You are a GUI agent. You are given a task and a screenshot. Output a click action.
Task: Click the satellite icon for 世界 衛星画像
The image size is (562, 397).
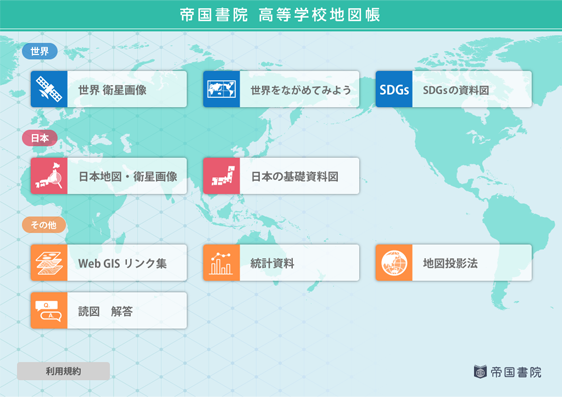coord(49,89)
